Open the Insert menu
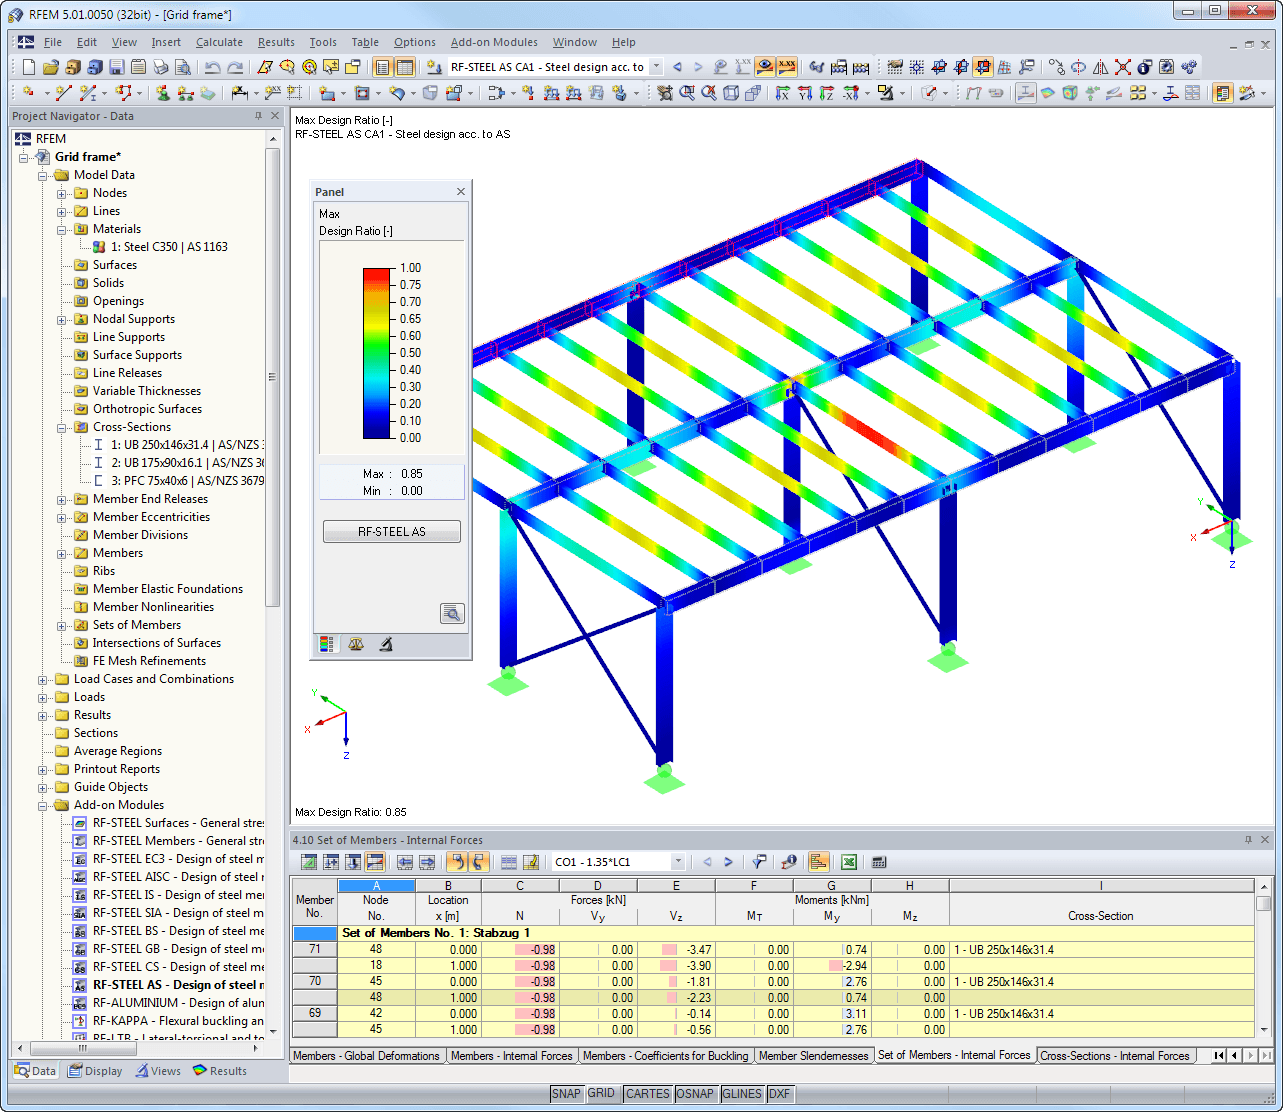 pos(166,42)
